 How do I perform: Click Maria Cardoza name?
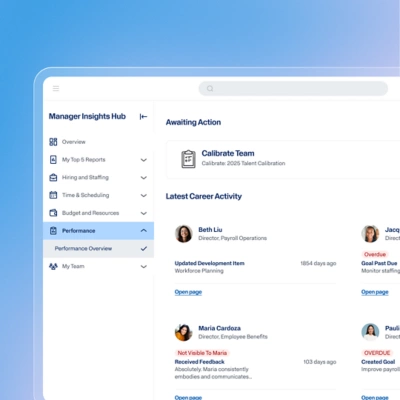point(220,328)
